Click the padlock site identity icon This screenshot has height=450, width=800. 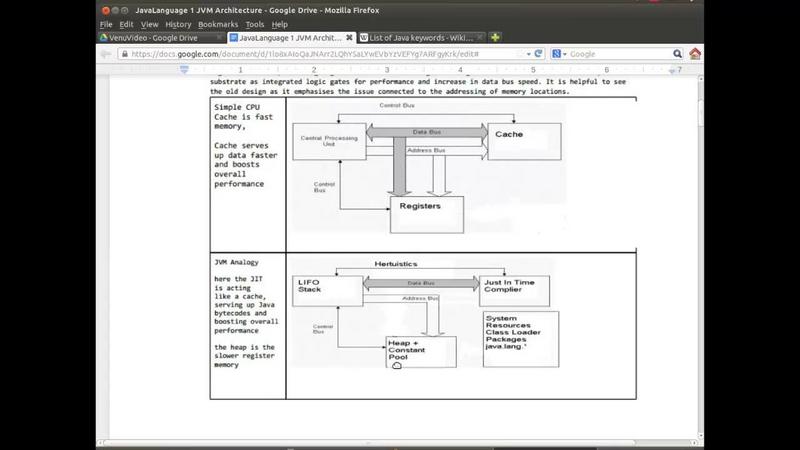(x=124, y=54)
